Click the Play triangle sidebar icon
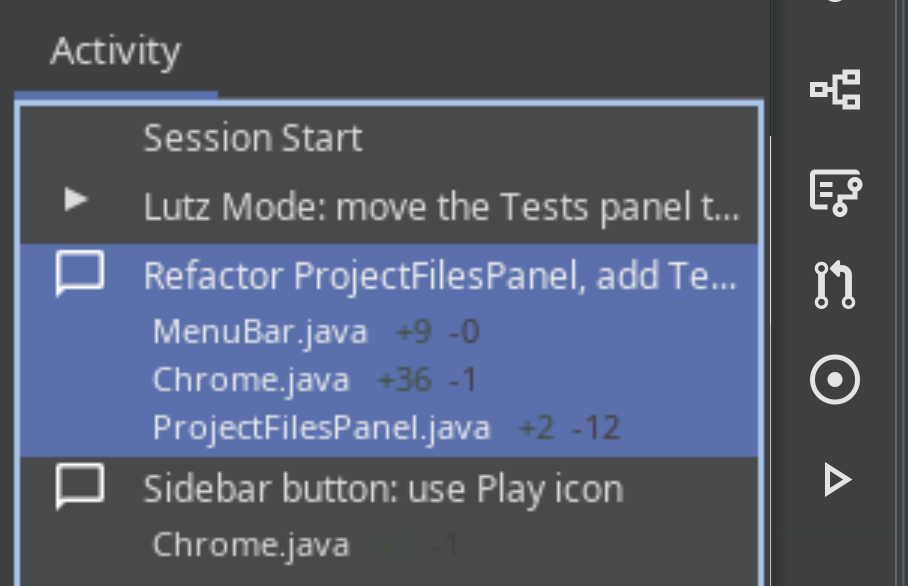Screen dimensions: 908x586 tap(835, 480)
